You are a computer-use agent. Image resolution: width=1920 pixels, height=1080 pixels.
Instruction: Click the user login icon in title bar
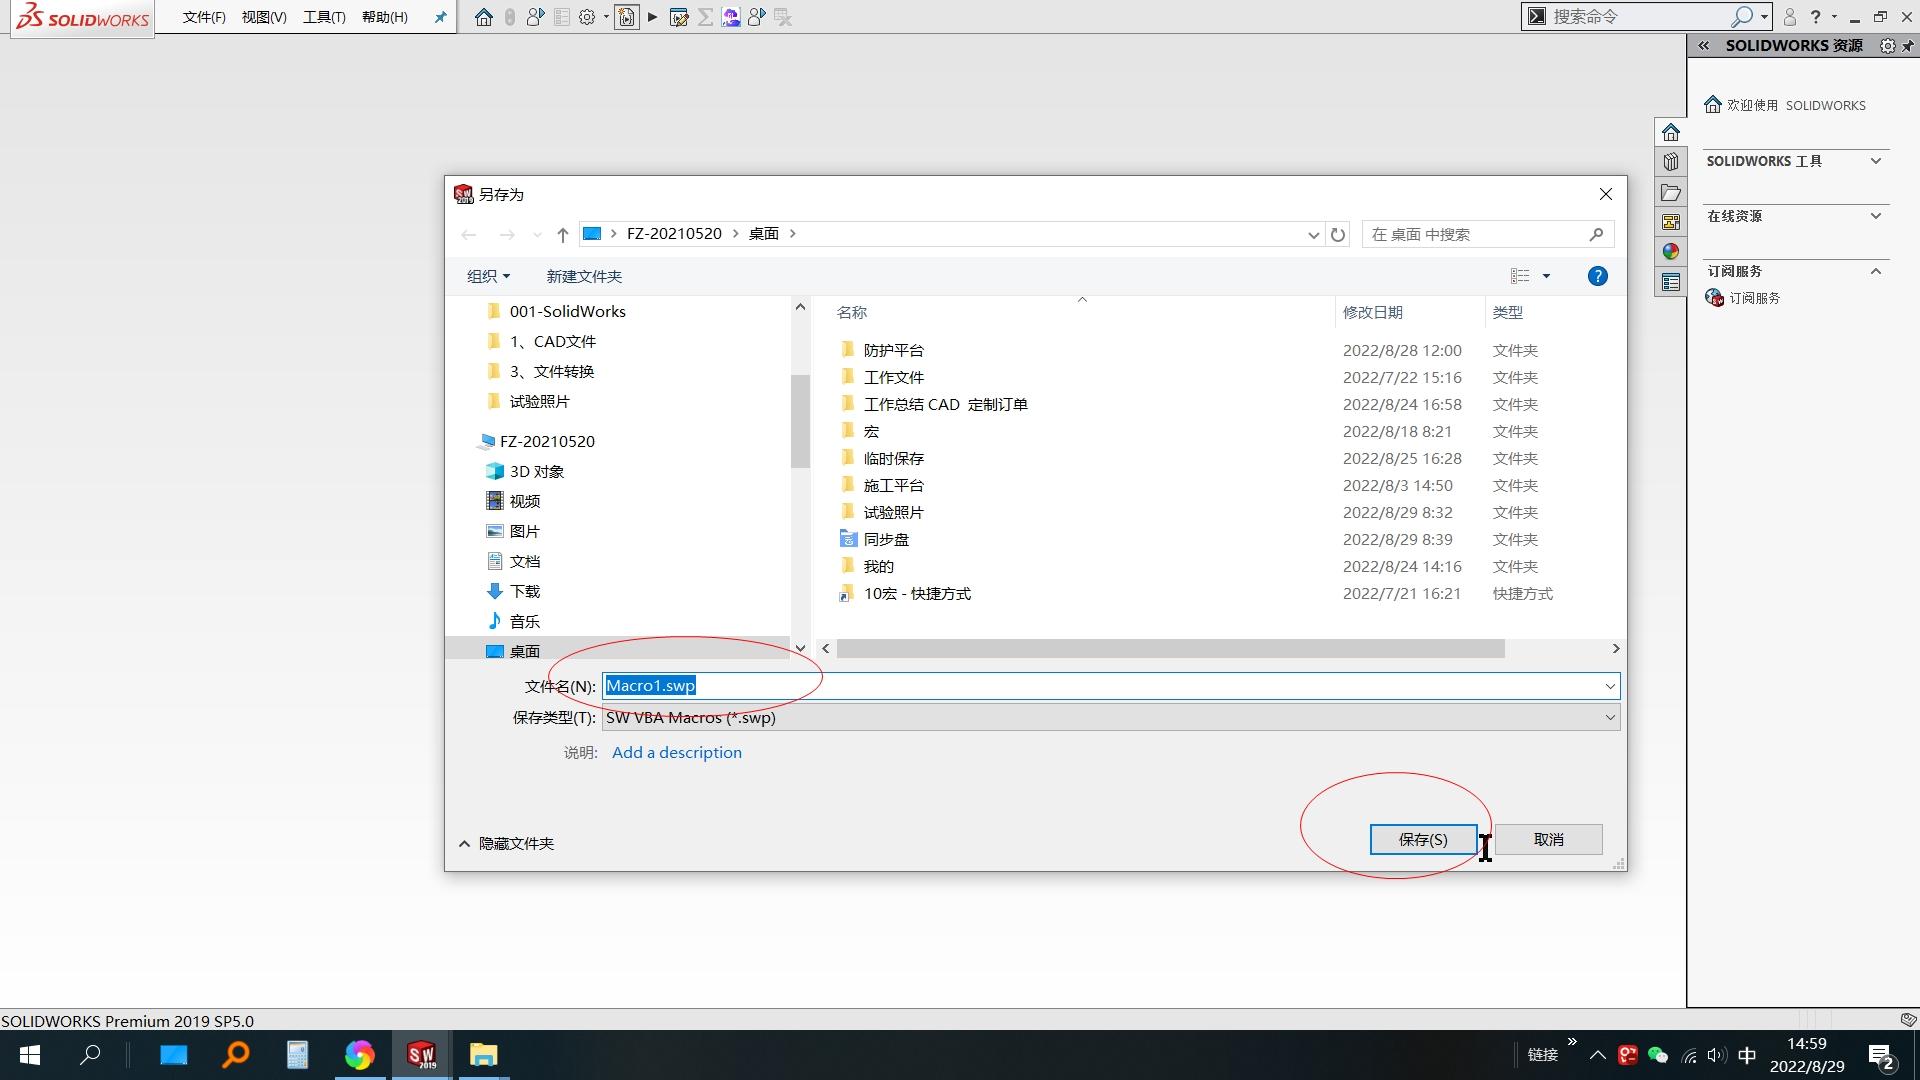click(1790, 17)
